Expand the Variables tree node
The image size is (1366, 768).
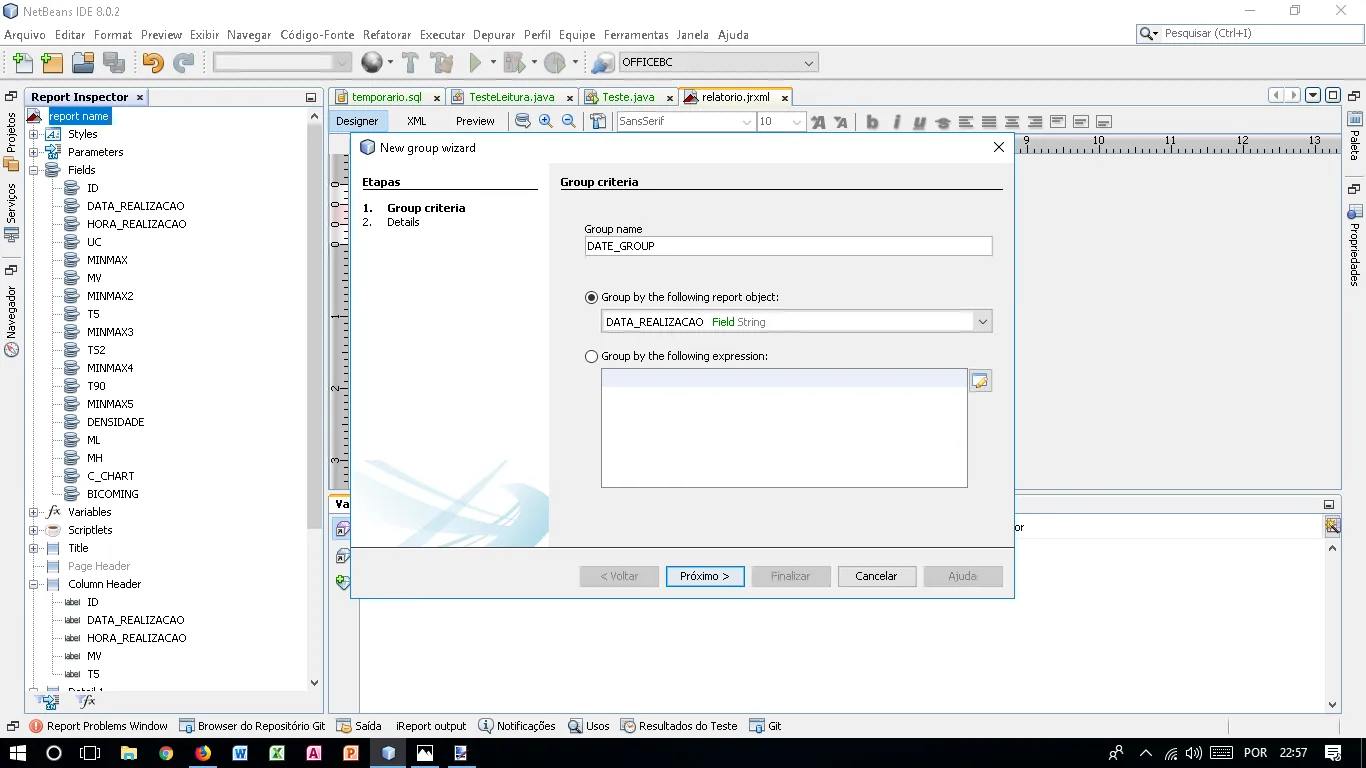(x=33, y=512)
